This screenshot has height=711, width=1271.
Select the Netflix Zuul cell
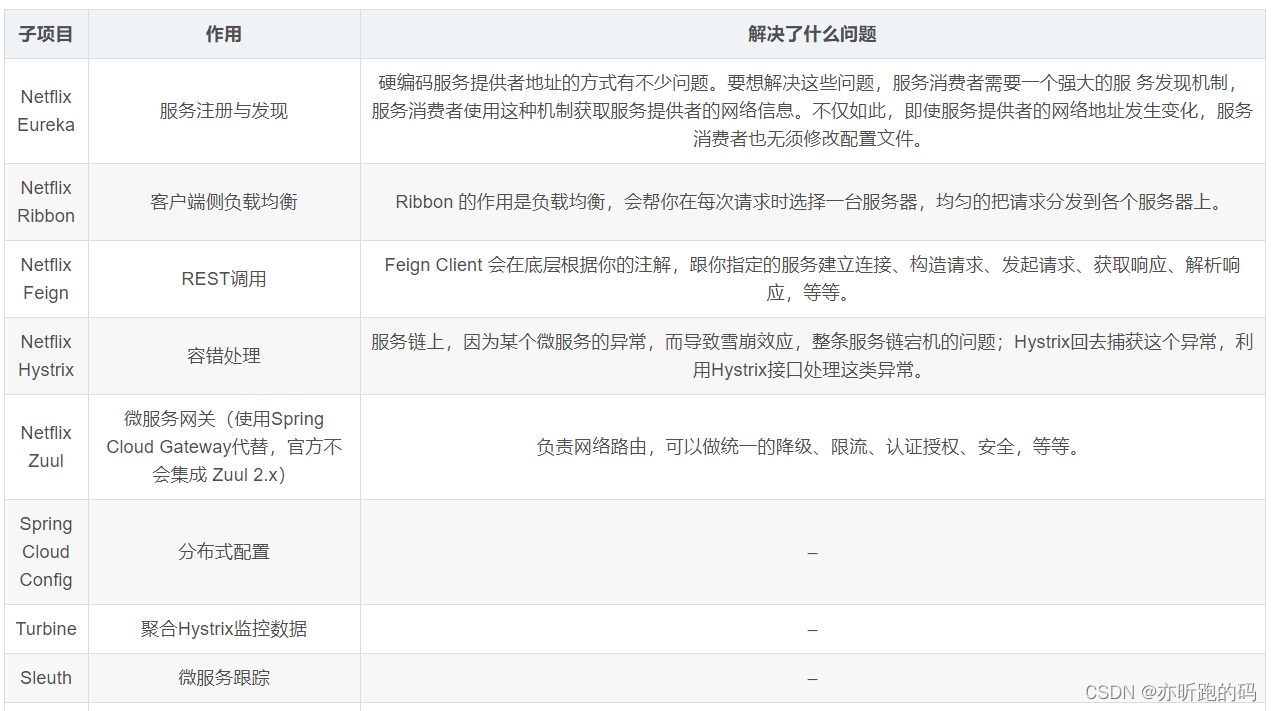click(x=46, y=447)
